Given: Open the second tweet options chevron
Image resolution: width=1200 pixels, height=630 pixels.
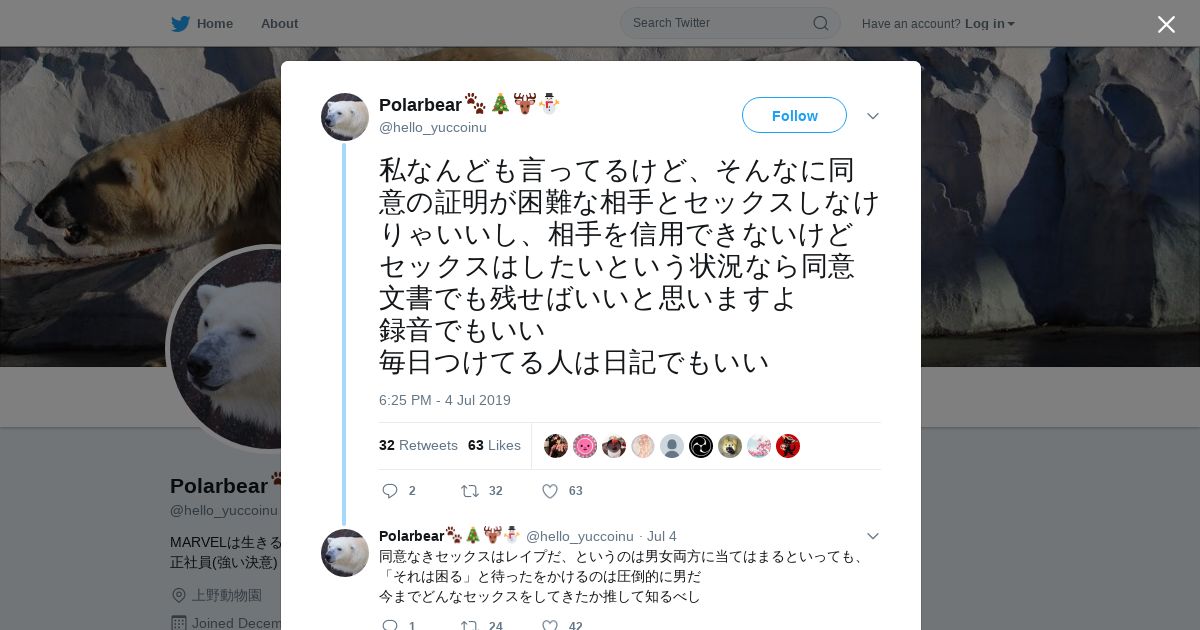Looking at the screenshot, I should 872,536.
